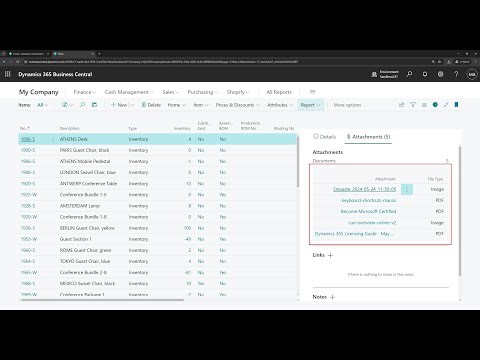This screenshot has width=480, height=360.
Task: Select the LONDON Swivel Chair, blue row
Action: [157, 172]
